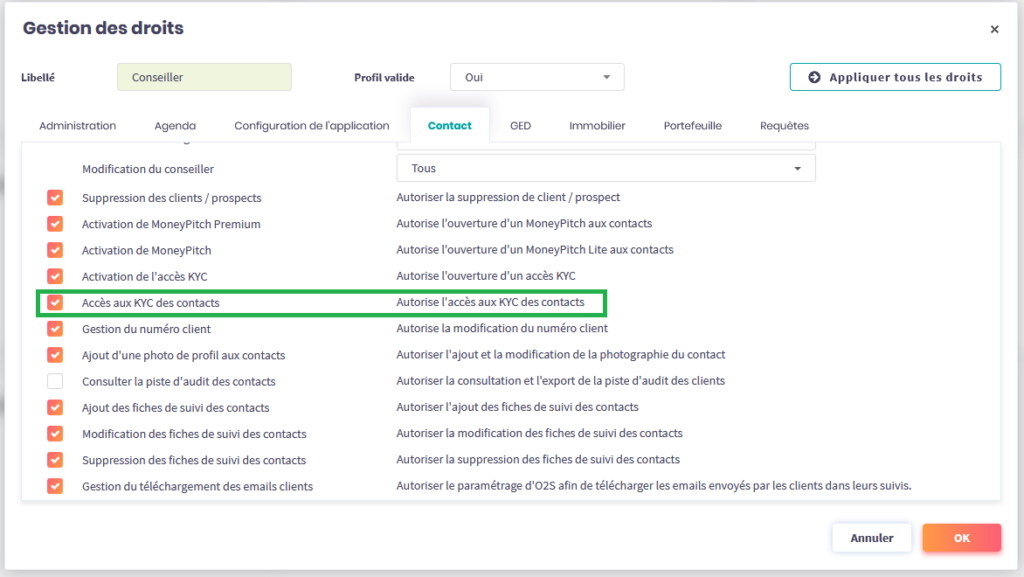Open the Immobilier tab

tap(597, 126)
